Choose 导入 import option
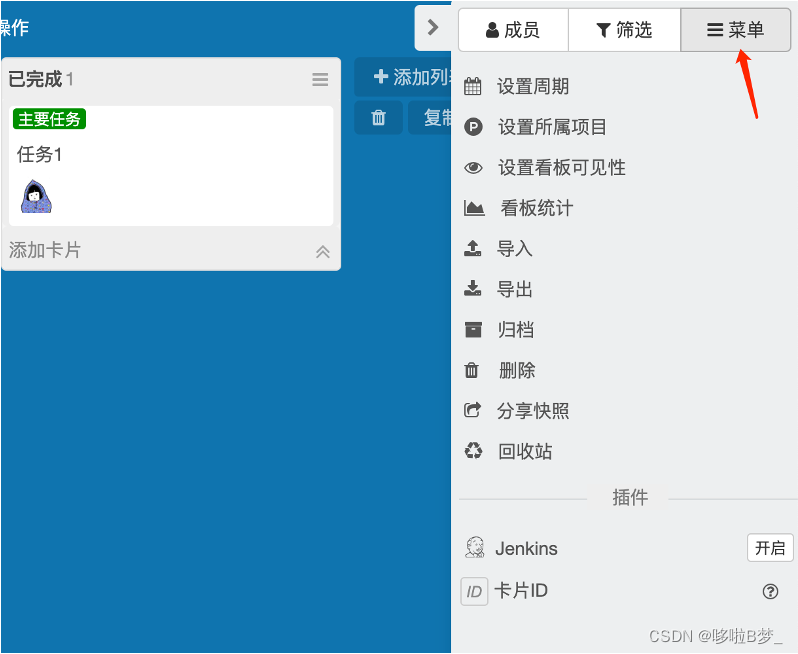This screenshot has width=798, height=654. pyautogui.click(x=515, y=249)
